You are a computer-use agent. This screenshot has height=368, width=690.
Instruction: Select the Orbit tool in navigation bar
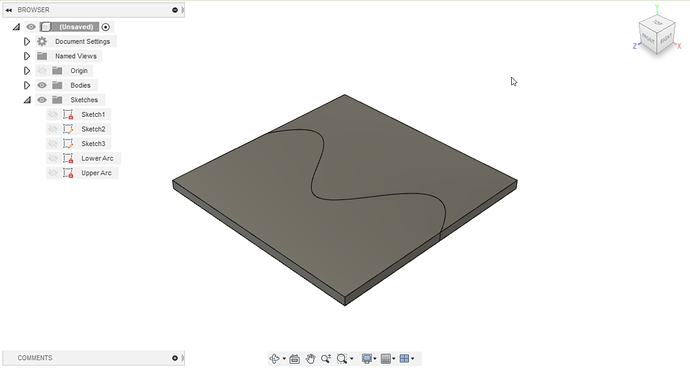coord(275,359)
